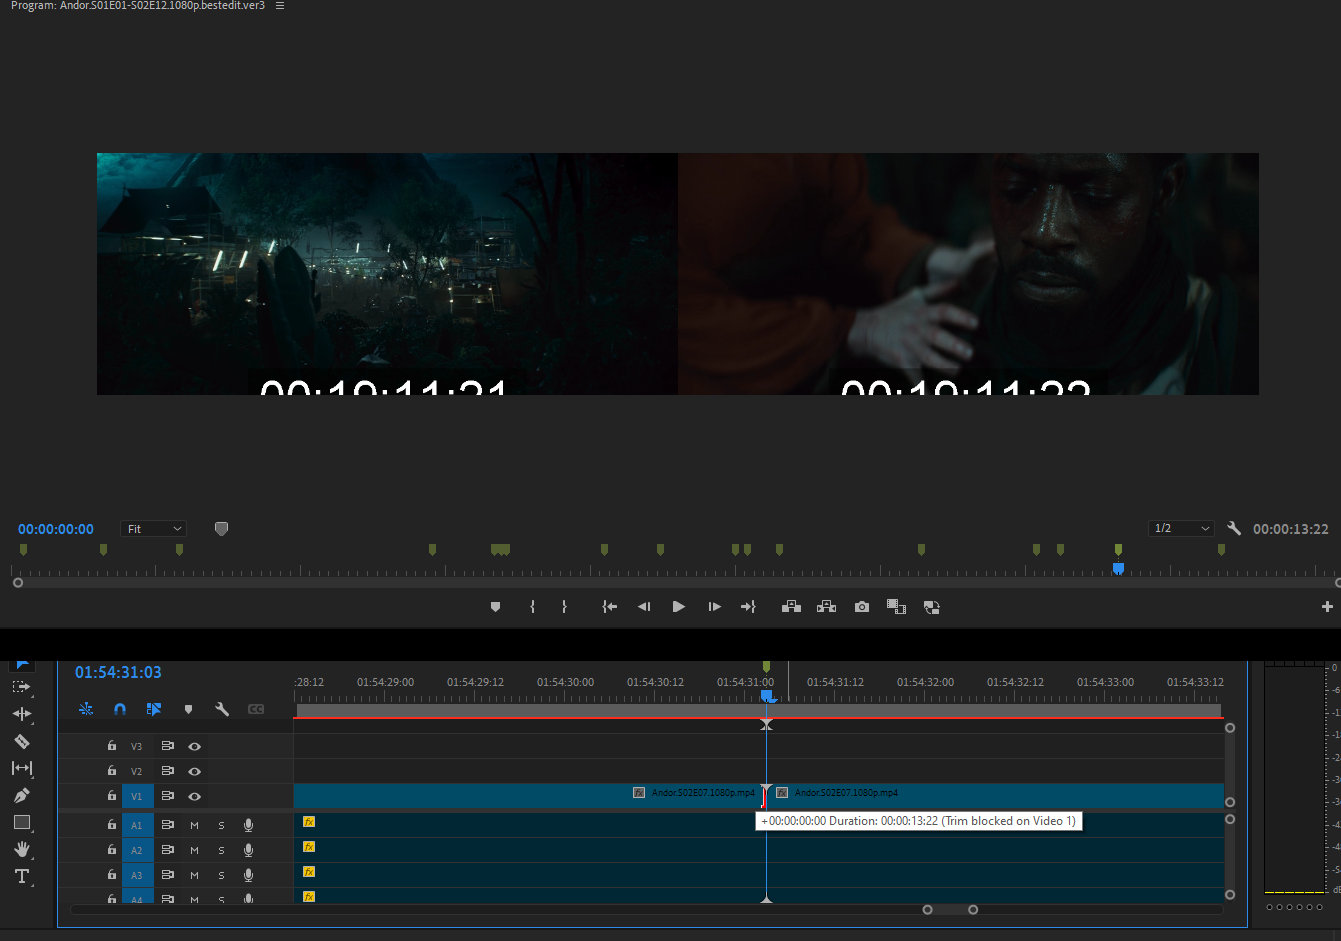Click the timeline playhead handle
This screenshot has height=941, width=1341.
coord(766,695)
